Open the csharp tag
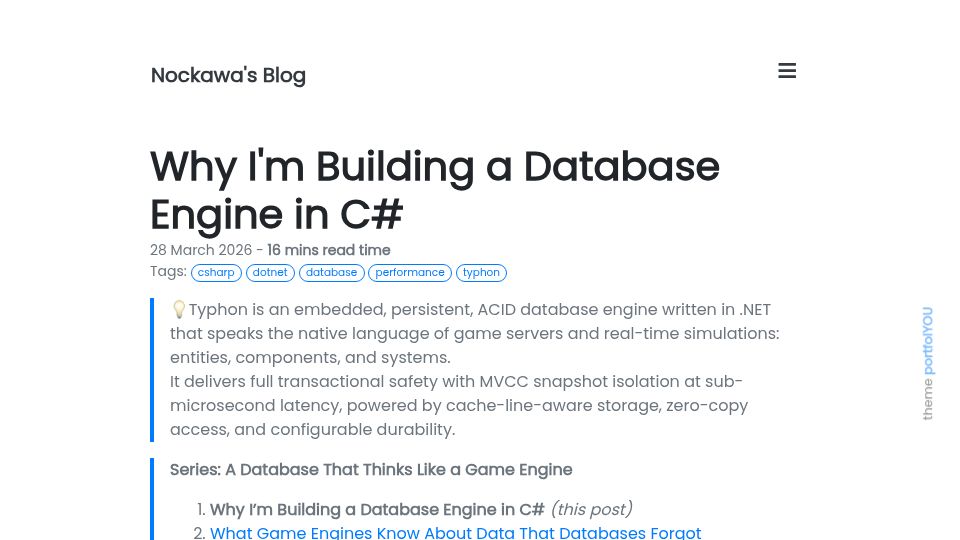 point(216,272)
